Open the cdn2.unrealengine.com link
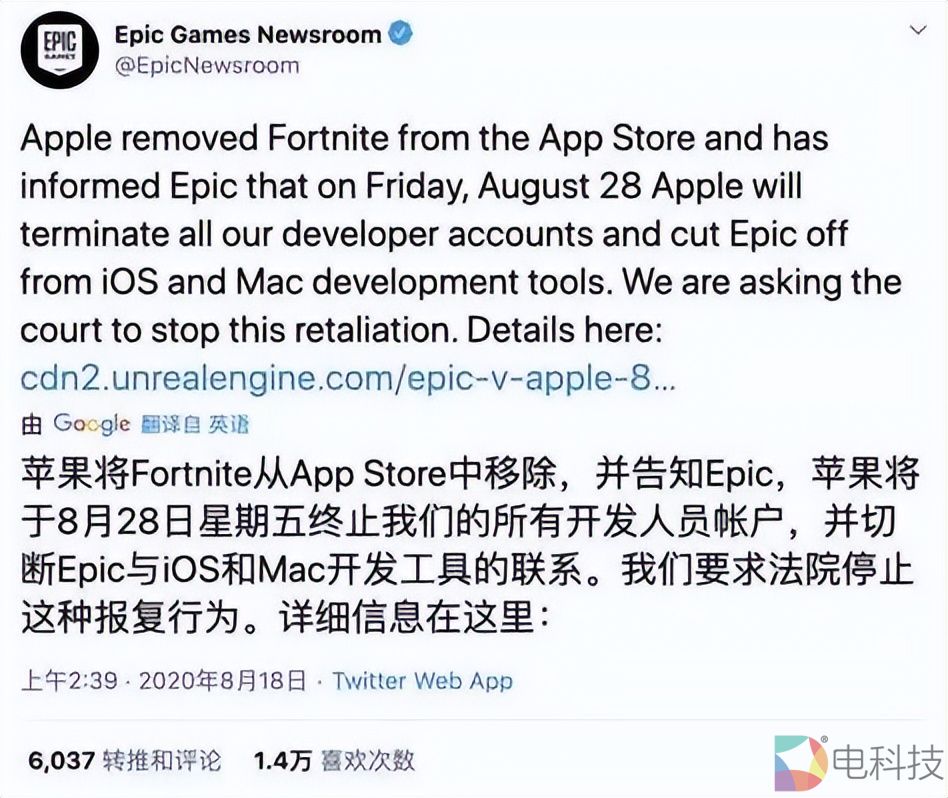 point(348,379)
